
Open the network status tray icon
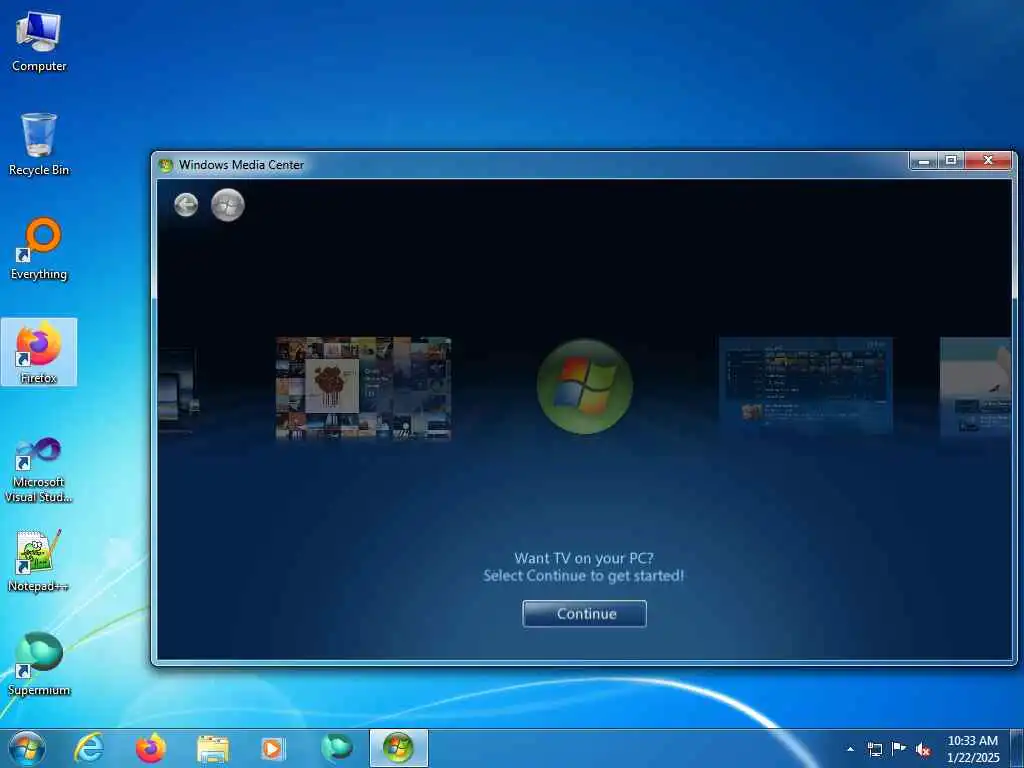874,750
